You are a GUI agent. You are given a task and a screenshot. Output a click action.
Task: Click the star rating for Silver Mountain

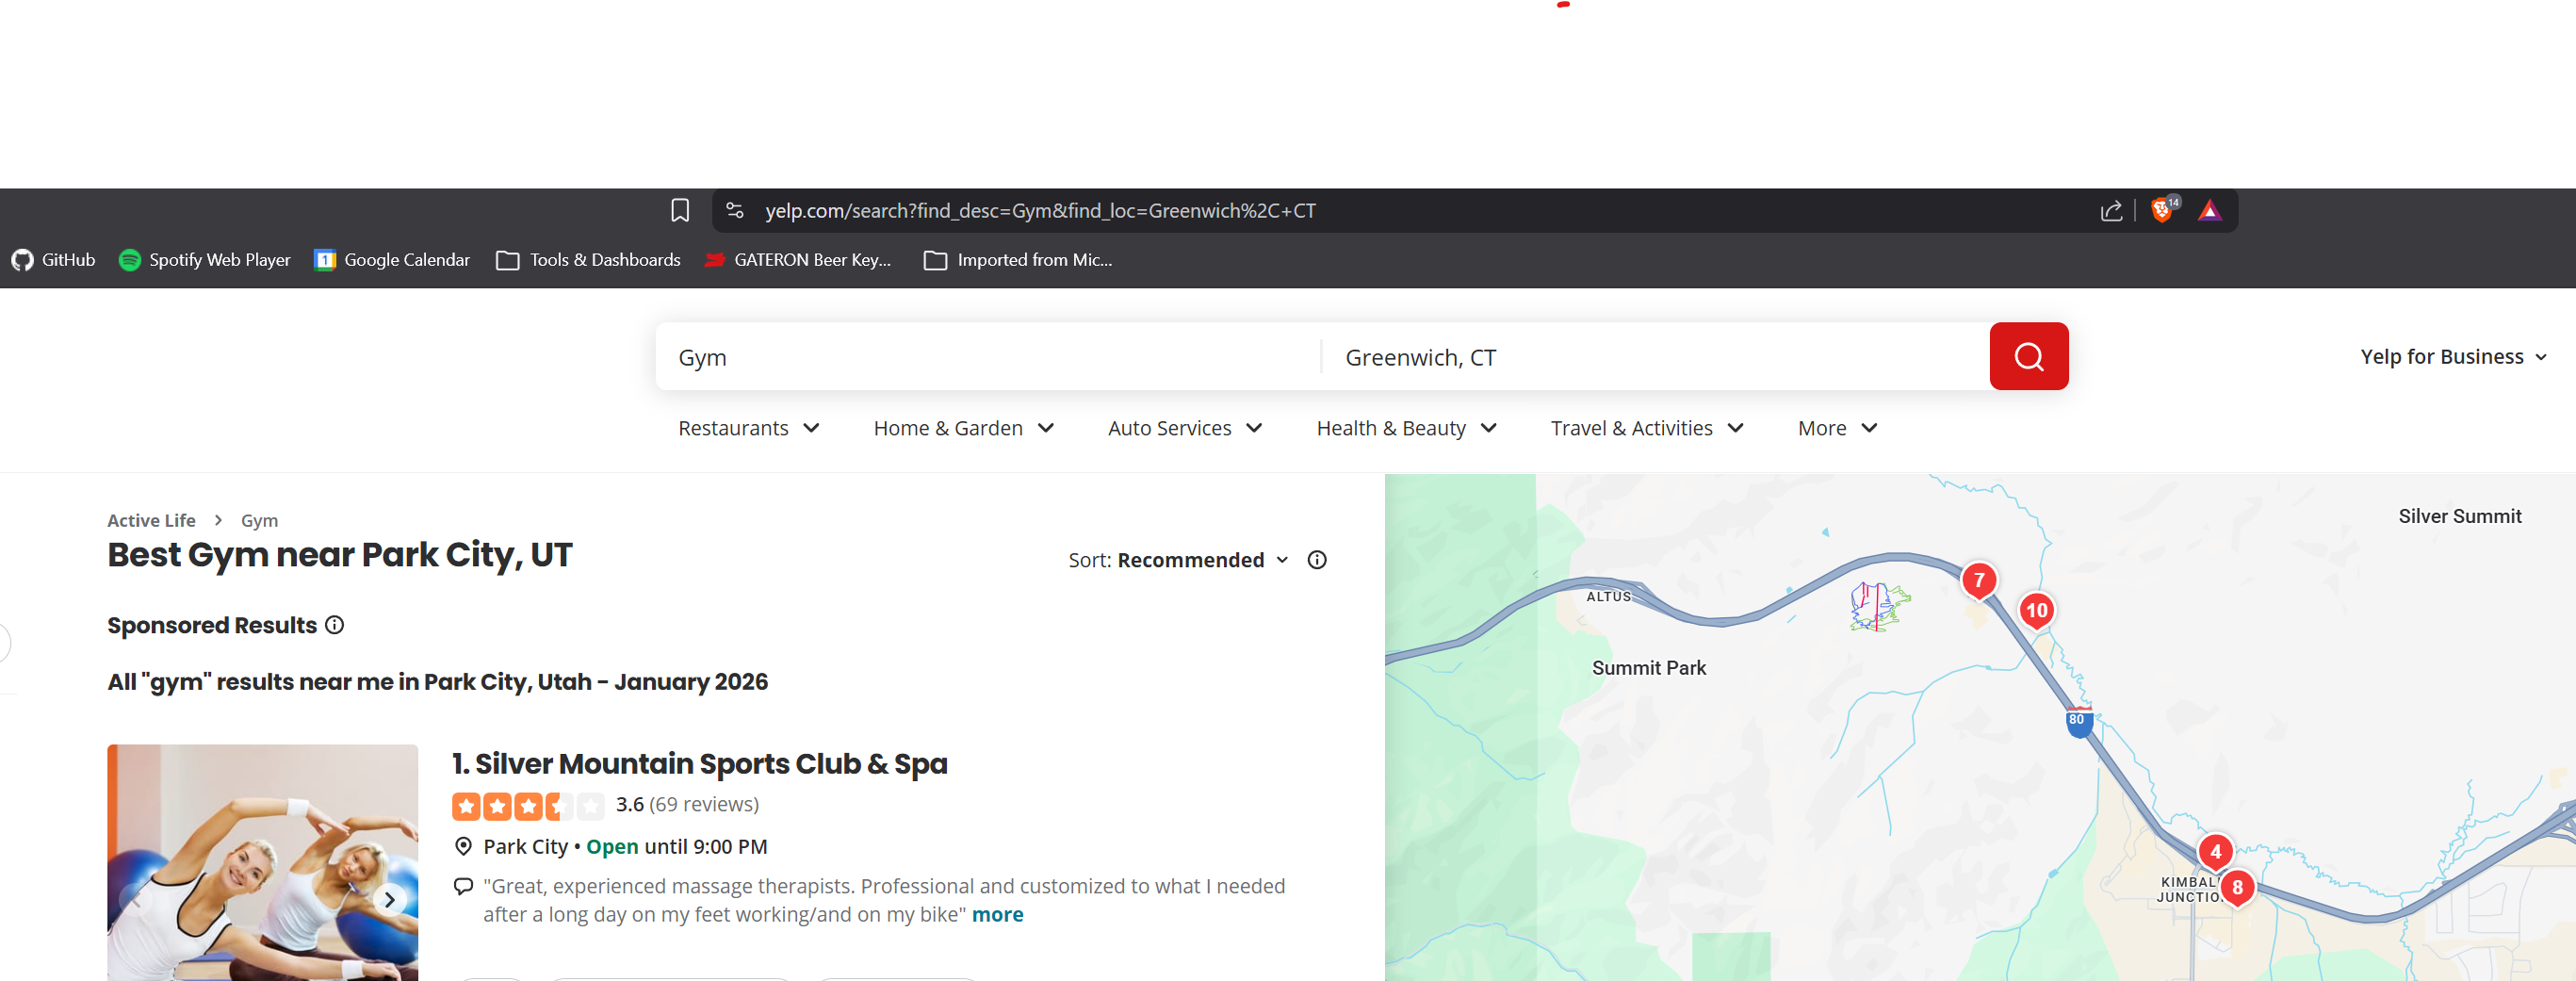[528, 806]
